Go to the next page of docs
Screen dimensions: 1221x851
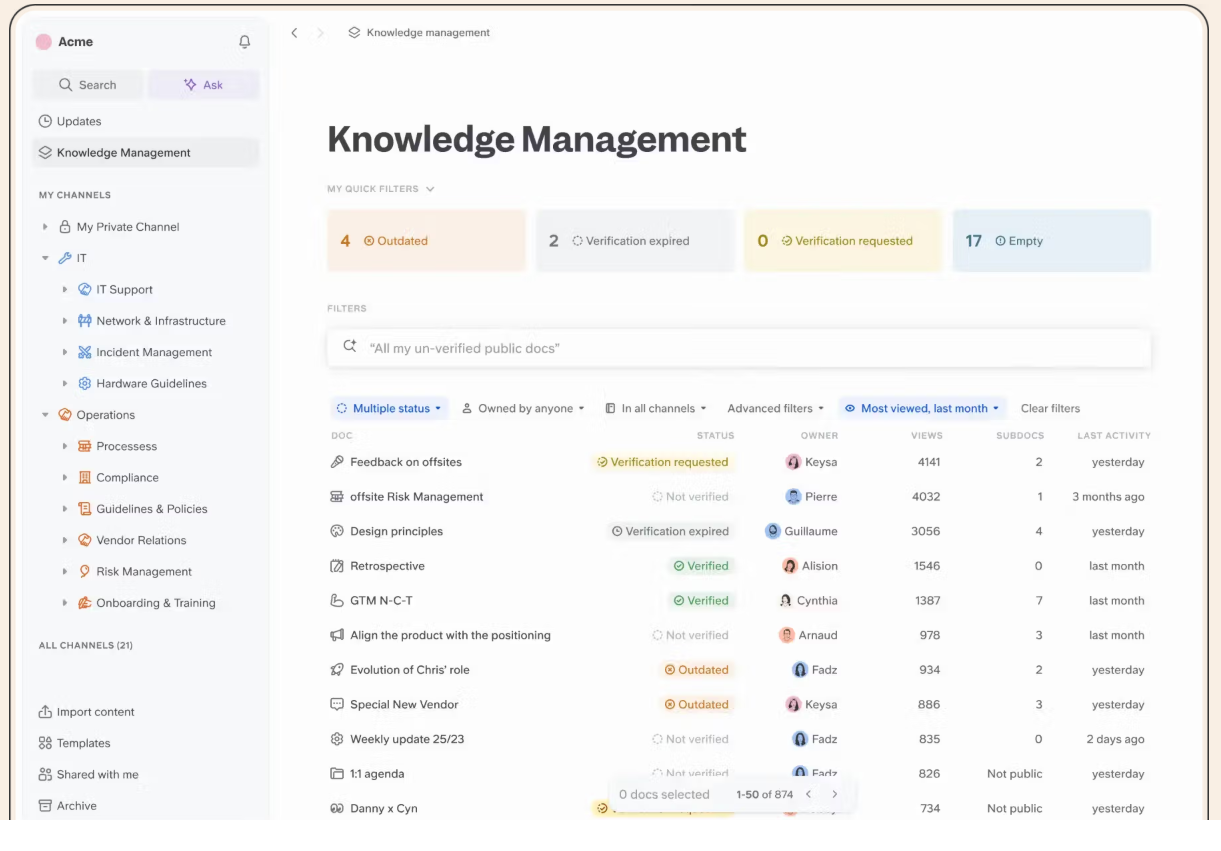835,795
